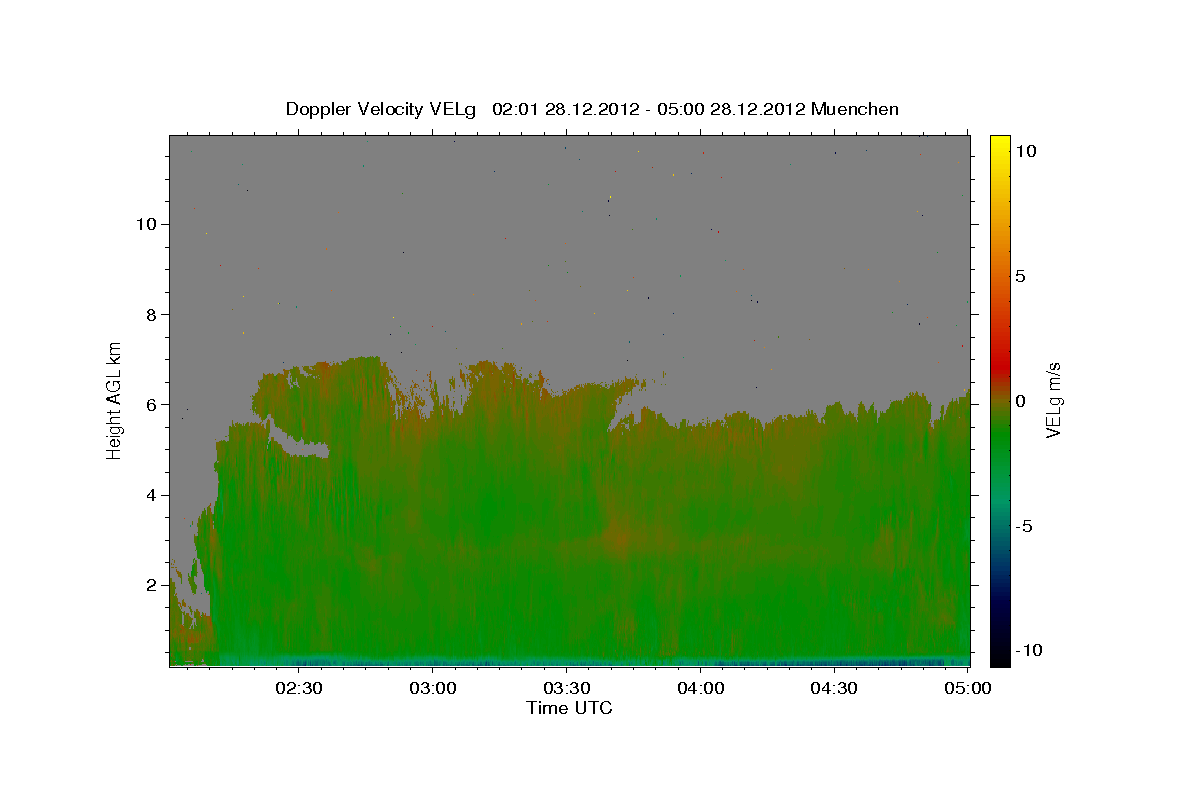The height and width of the screenshot is (800, 1200).
Task: Click the colorbar value 10 label
Action: click(x=1025, y=151)
